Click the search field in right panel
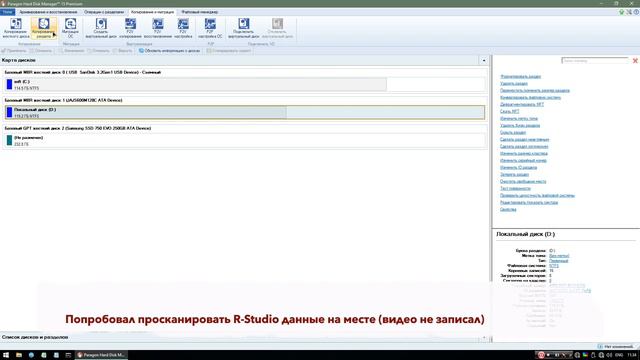The width and height of the screenshot is (640, 360). coord(595,60)
